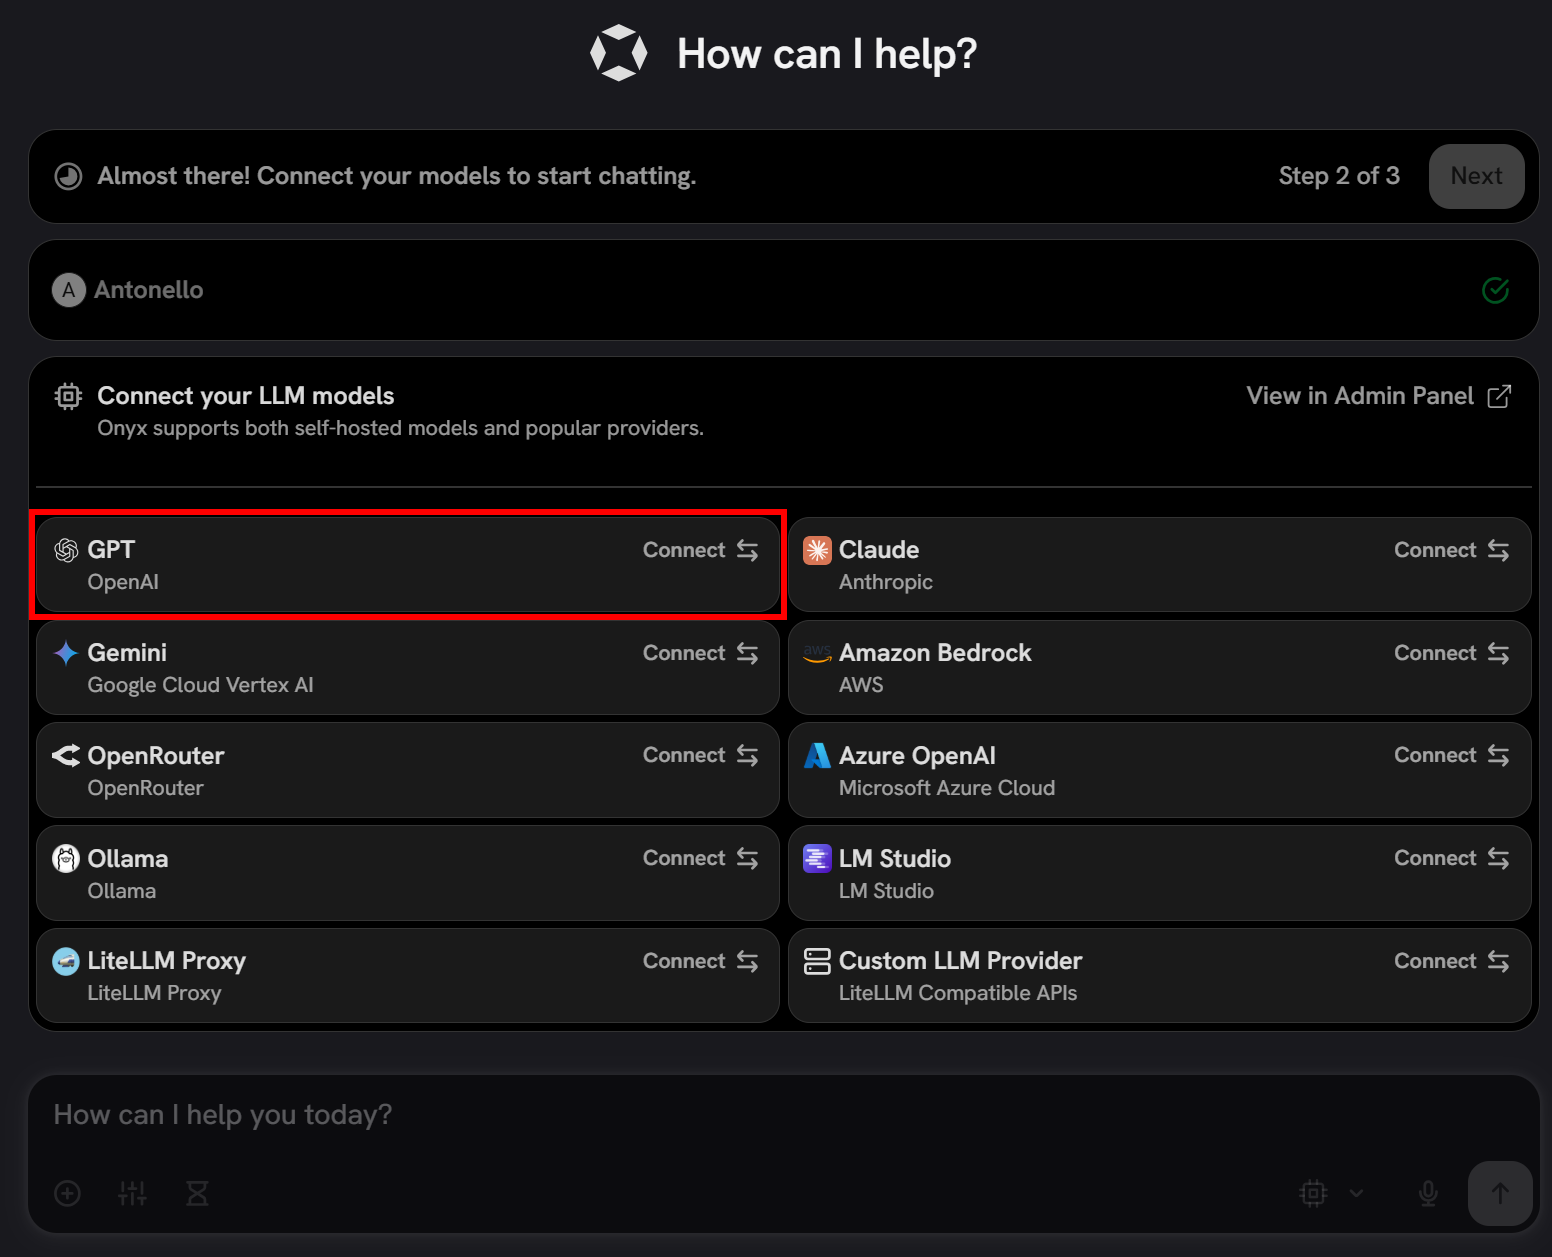
Task: Connect the Ollama provider
Action: (x=700, y=858)
